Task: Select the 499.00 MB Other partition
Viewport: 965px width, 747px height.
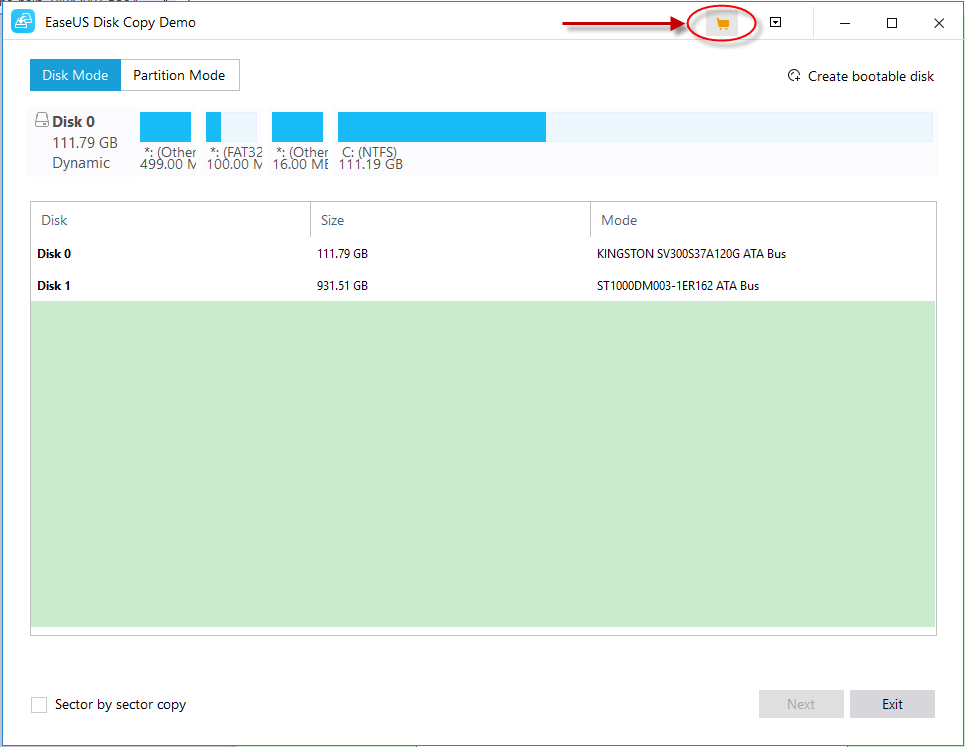Action: click(165, 127)
